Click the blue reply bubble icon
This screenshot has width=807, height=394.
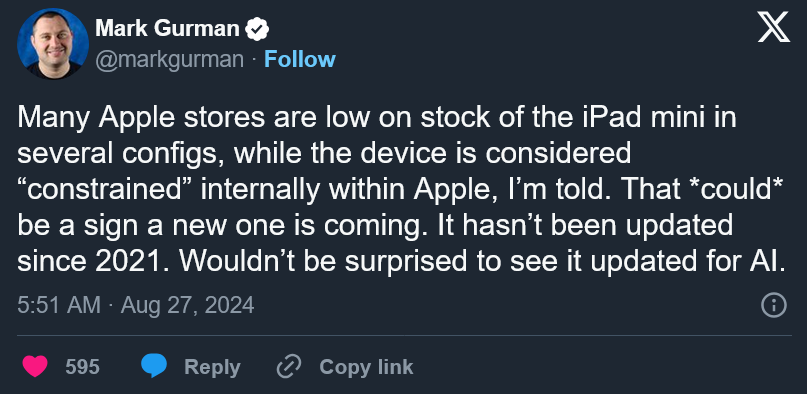click(x=154, y=366)
